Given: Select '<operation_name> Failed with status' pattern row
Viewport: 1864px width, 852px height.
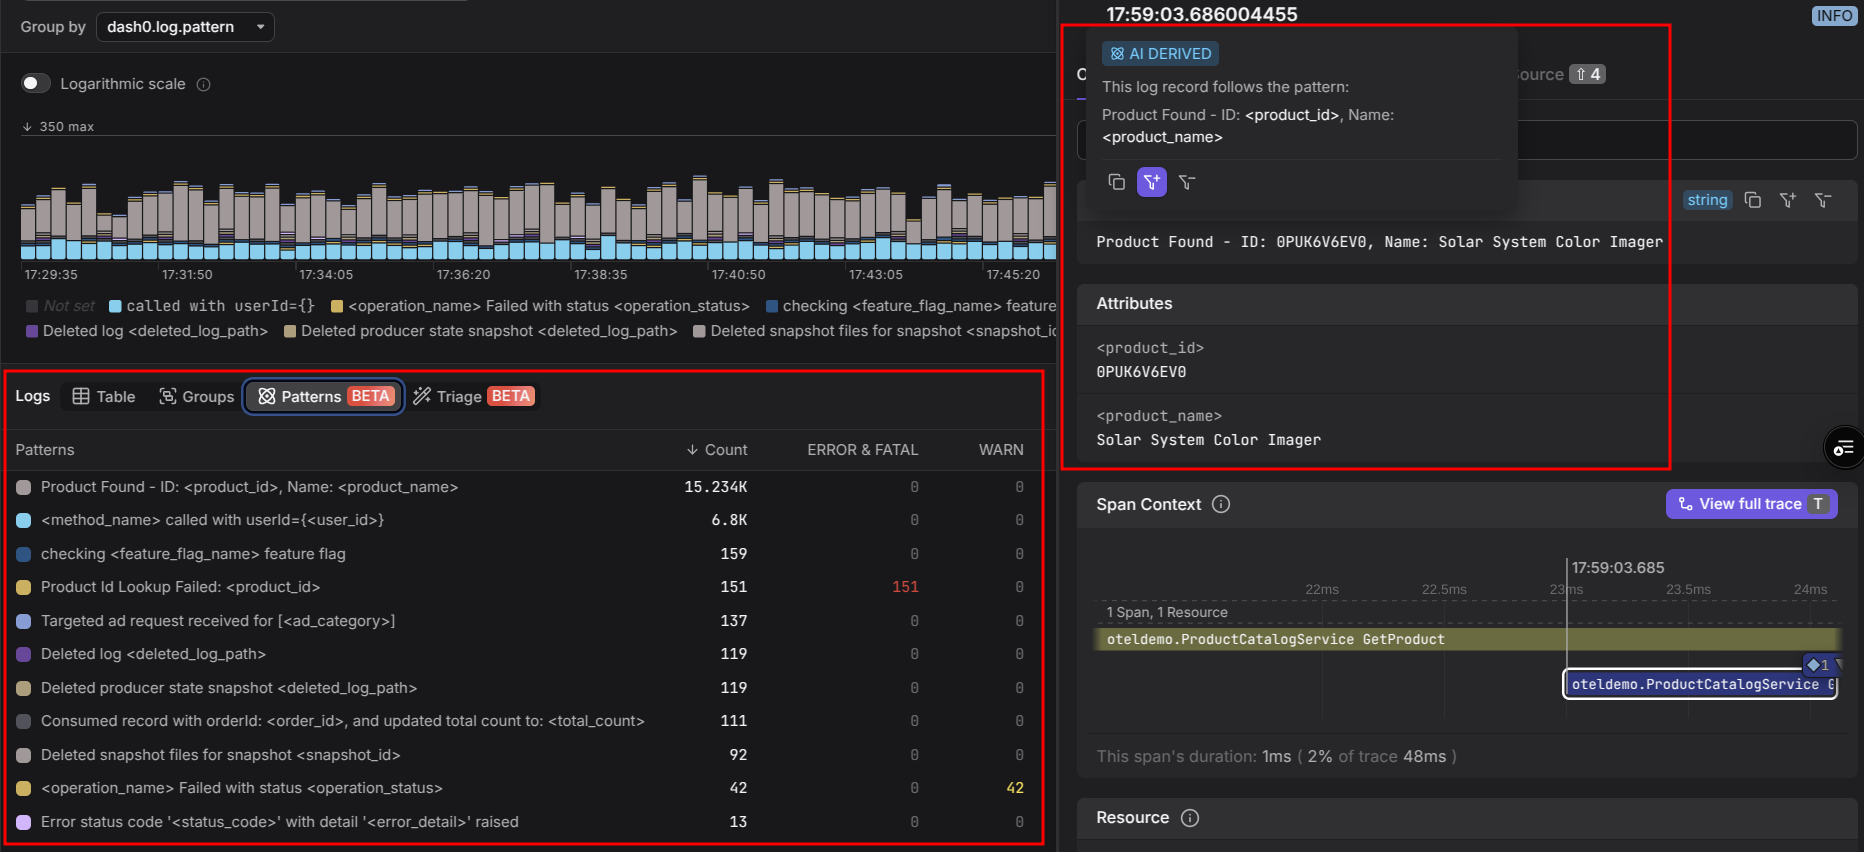Looking at the screenshot, I should click(520, 788).
